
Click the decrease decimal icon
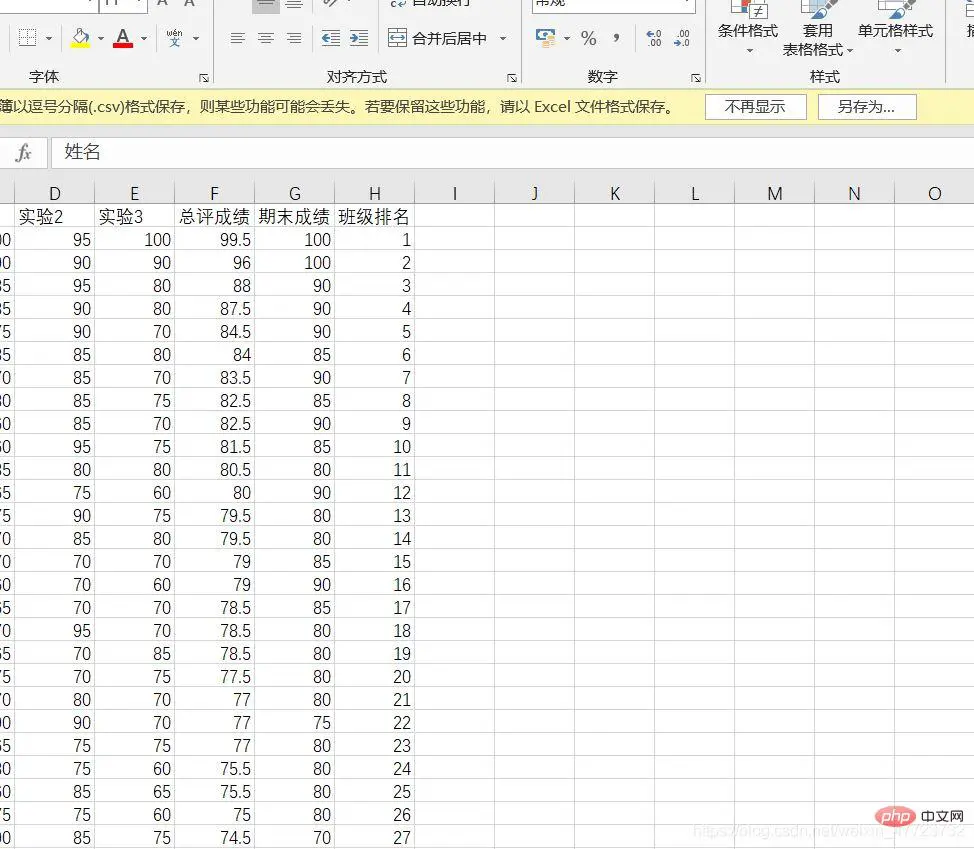682,38
